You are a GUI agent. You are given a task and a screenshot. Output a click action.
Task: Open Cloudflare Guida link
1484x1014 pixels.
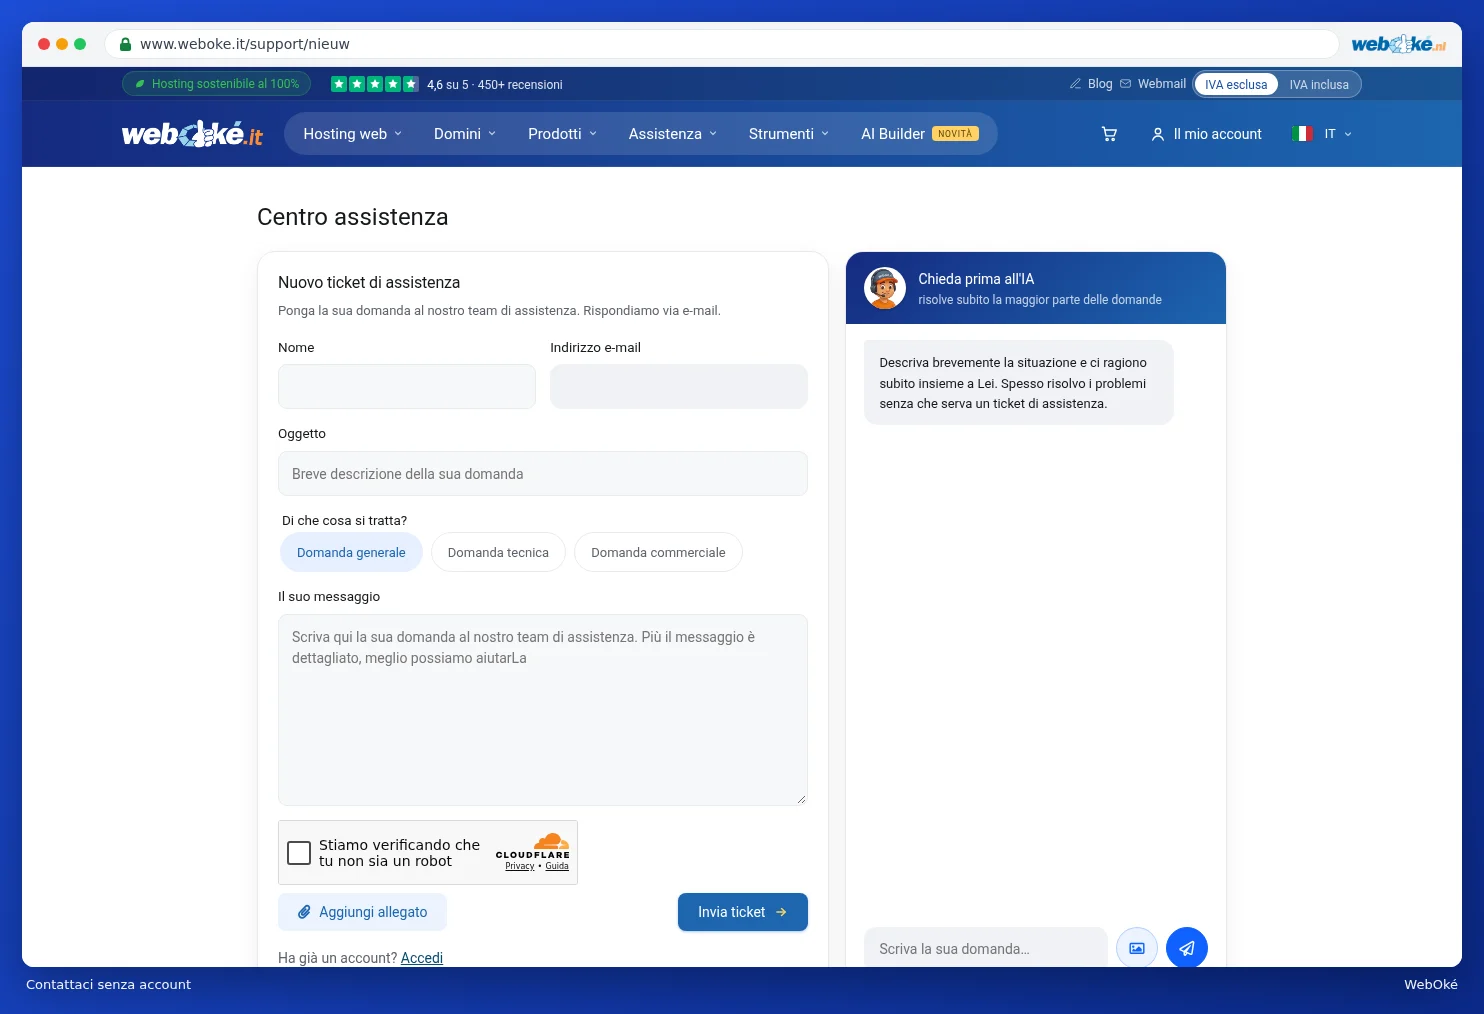[x=557, y=866]
